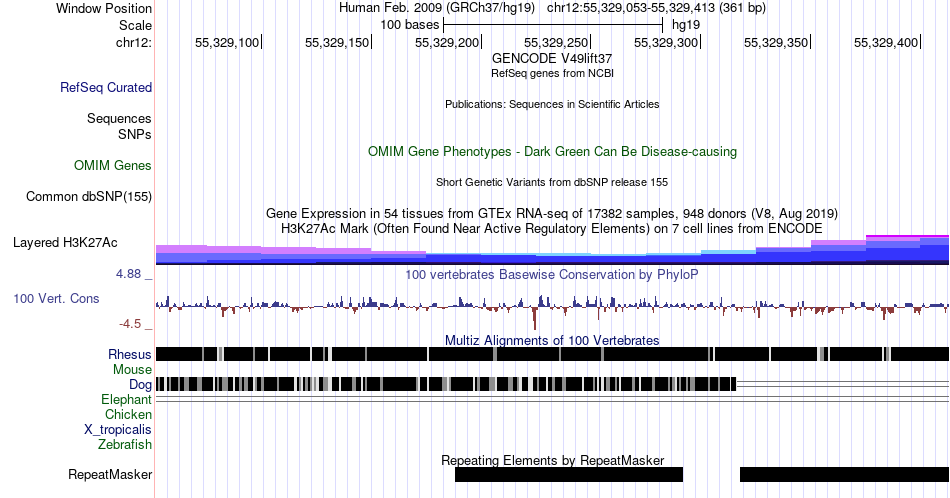Viewport: 950px width, 498px height.
Task: Click Multiz Alignments of 100 Vertebrates title
Action: pos(552,340)
